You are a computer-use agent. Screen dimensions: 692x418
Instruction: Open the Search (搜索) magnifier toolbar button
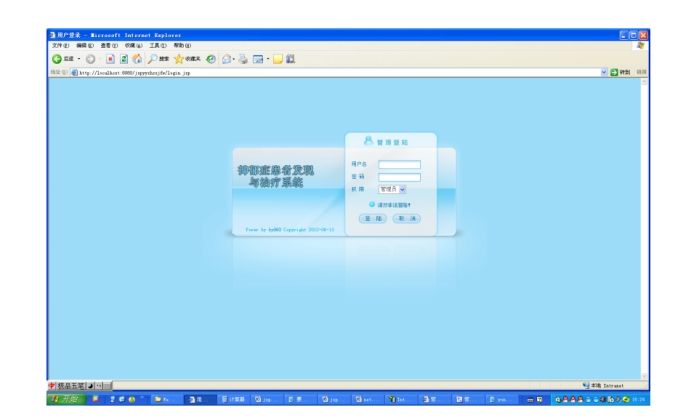click(158, 59)
